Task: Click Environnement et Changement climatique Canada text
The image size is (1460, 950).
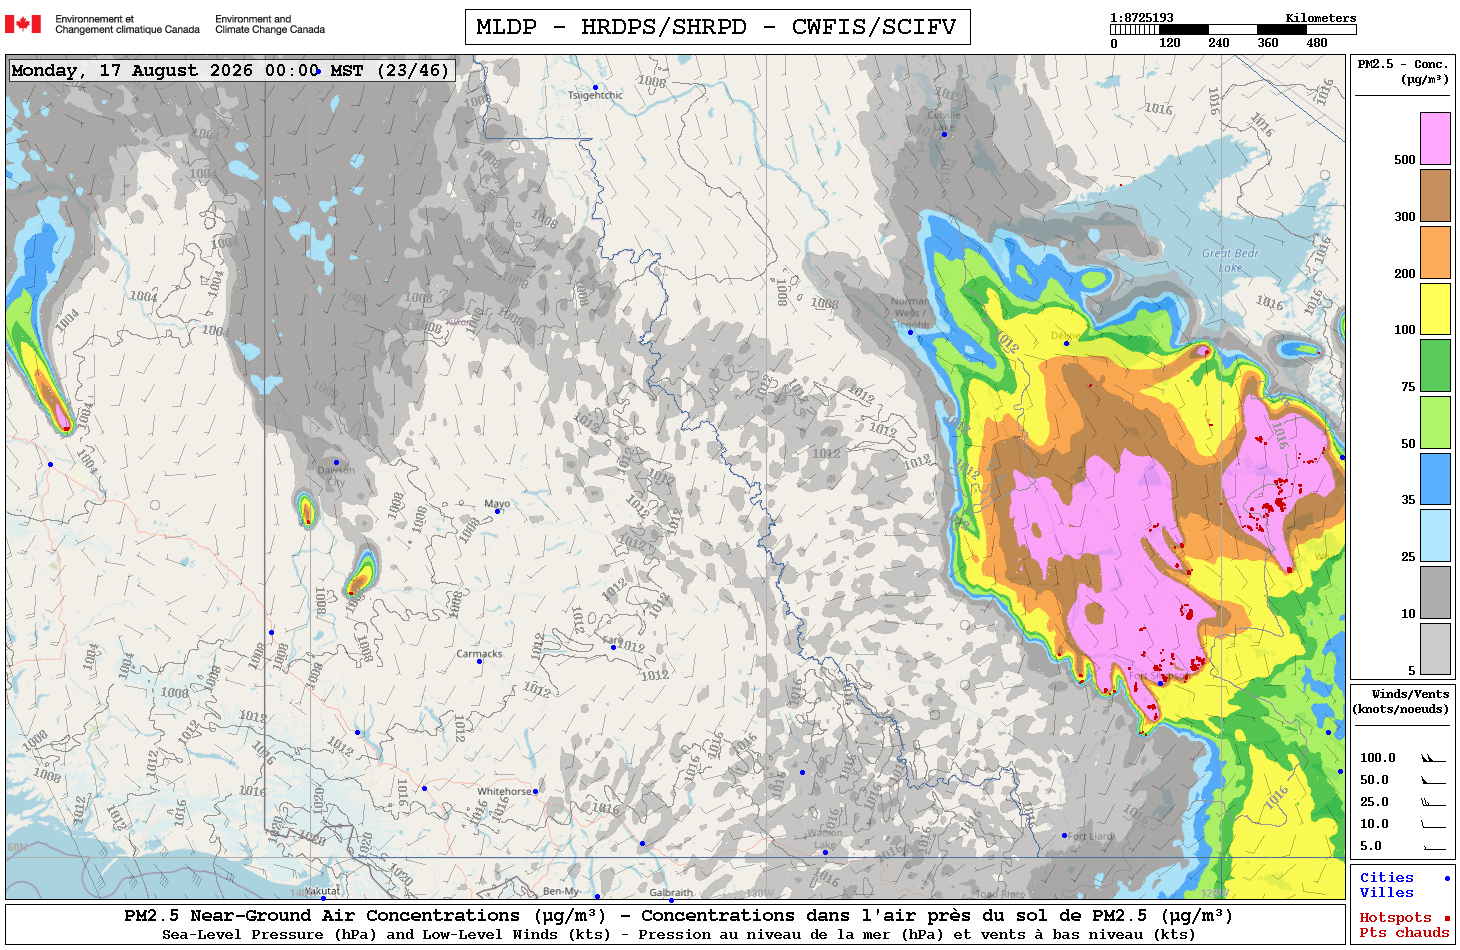Action: (x=127, y=24)
